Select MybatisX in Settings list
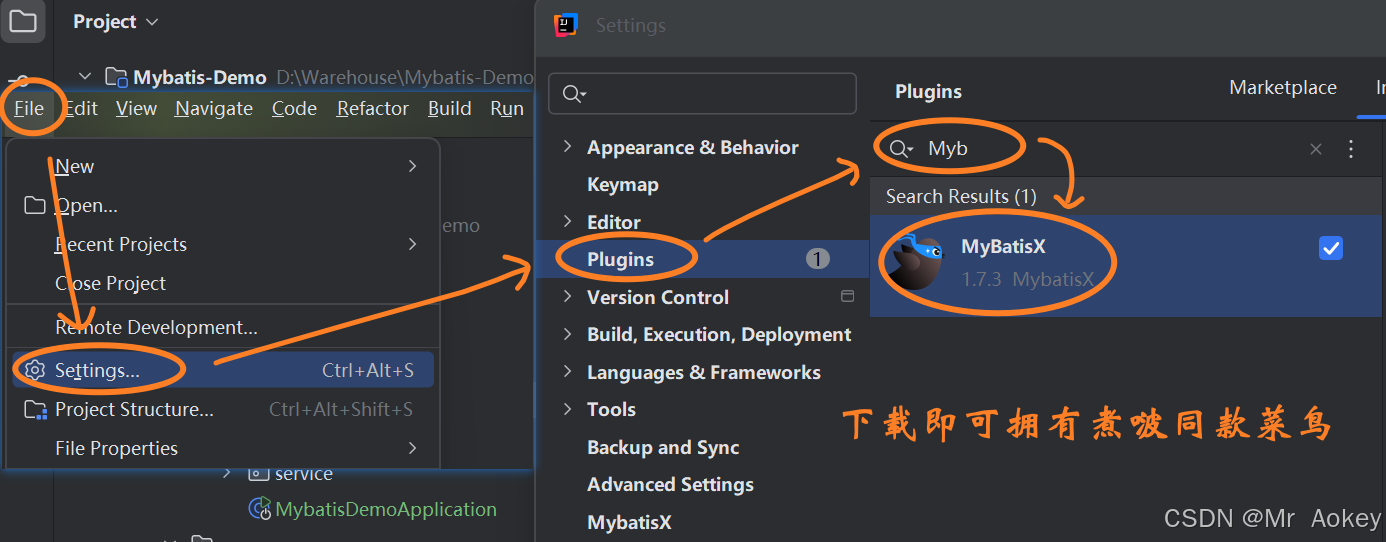 pyautogui.click(x=629, y=522)
